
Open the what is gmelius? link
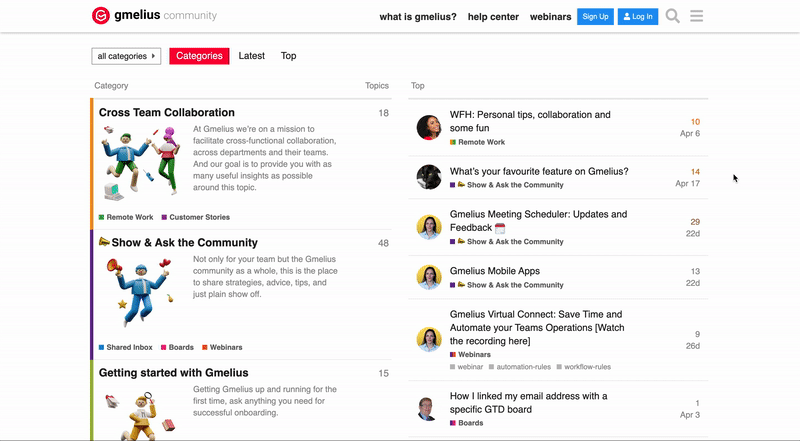click(418, 17)
